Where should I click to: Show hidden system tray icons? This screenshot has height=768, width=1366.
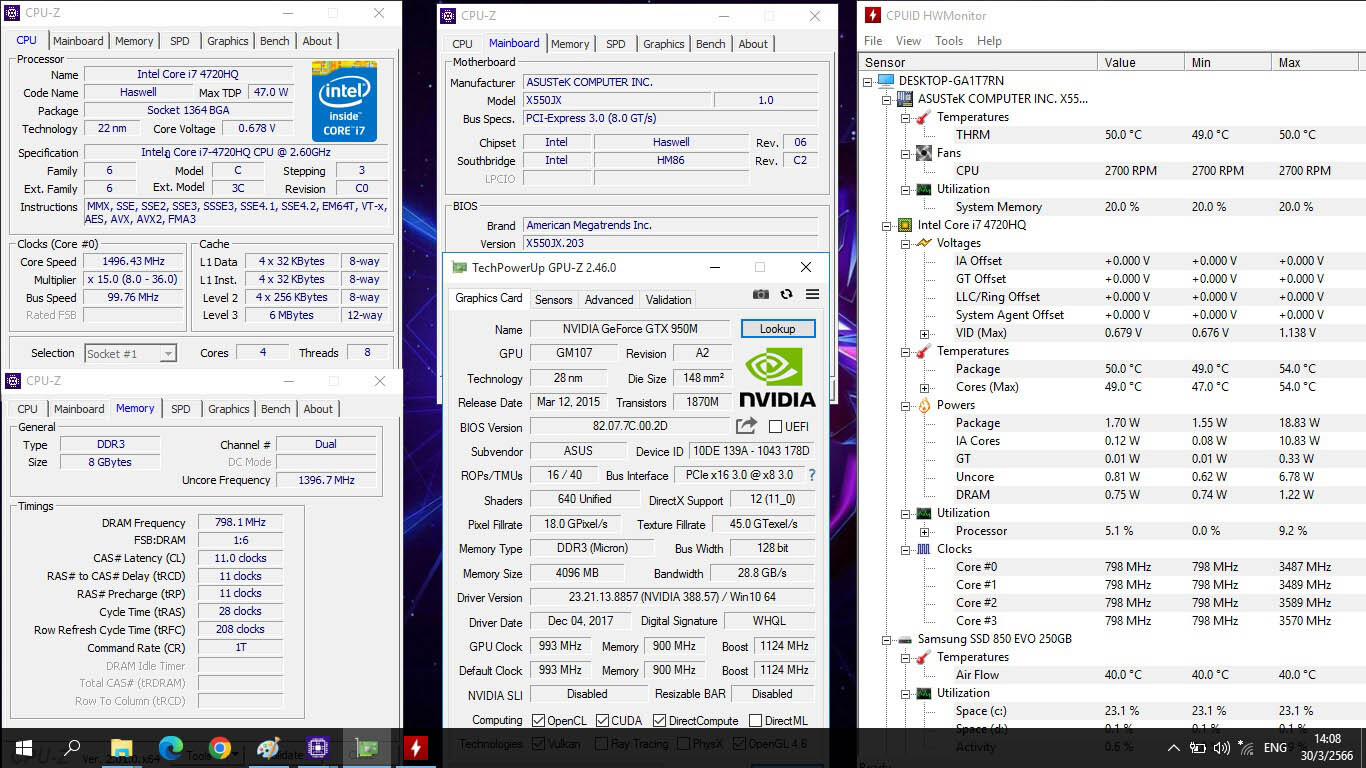click(x=1173, y=748)
